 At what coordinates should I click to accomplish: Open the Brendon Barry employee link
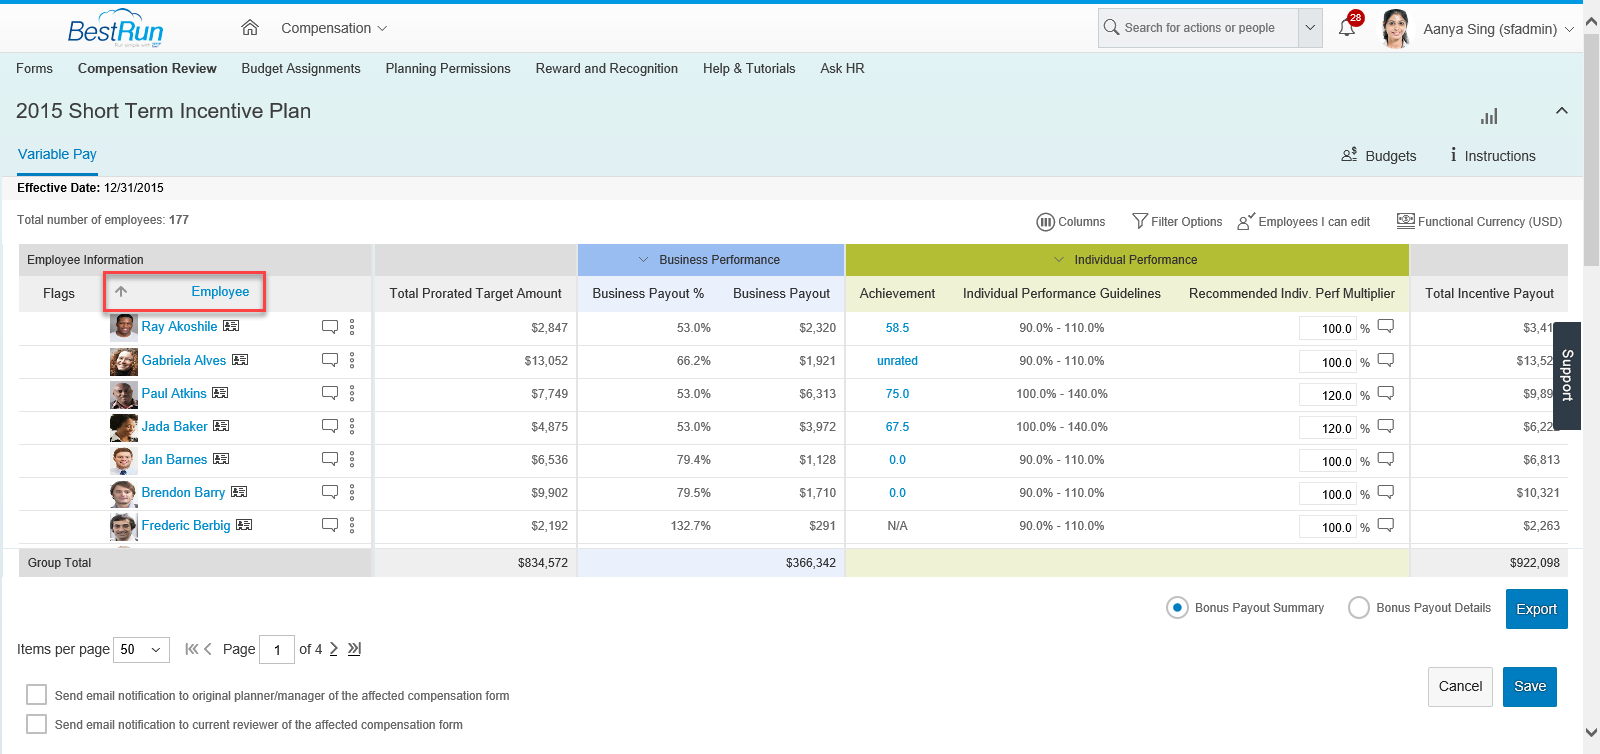click(x=183, y=492)
